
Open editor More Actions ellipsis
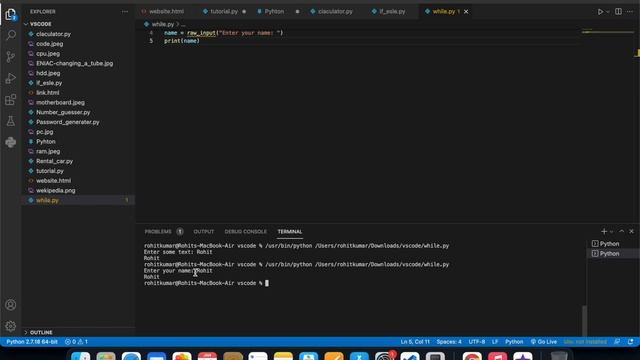630,11
